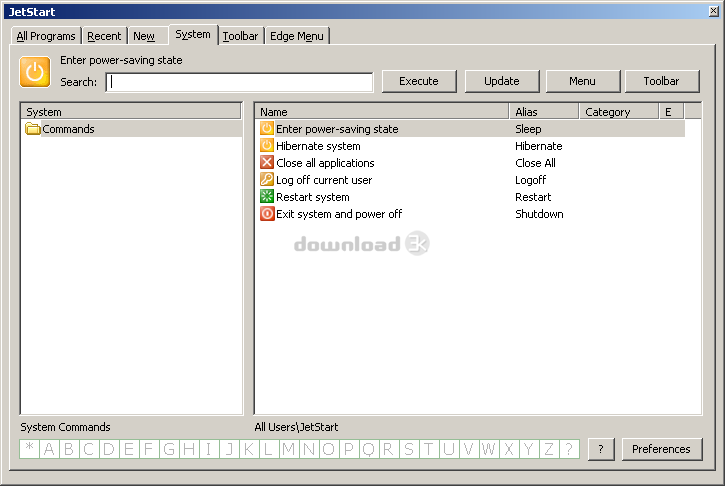The image size is (725, 486).
Task: Filter by letter E in the alphabet bar
Action: click(129, 449)
